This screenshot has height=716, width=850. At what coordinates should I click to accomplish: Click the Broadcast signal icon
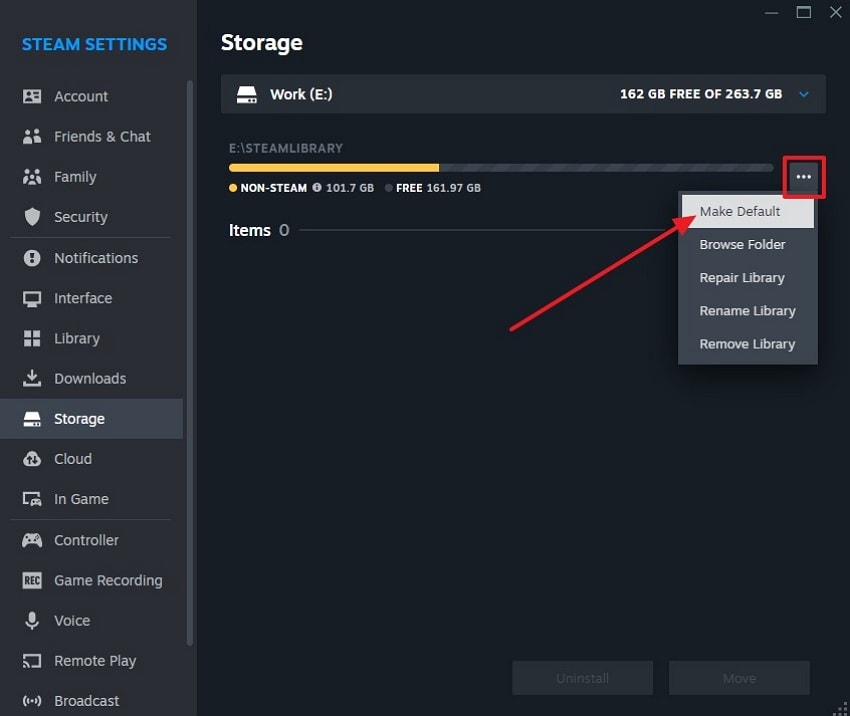[x=32, y=701]
